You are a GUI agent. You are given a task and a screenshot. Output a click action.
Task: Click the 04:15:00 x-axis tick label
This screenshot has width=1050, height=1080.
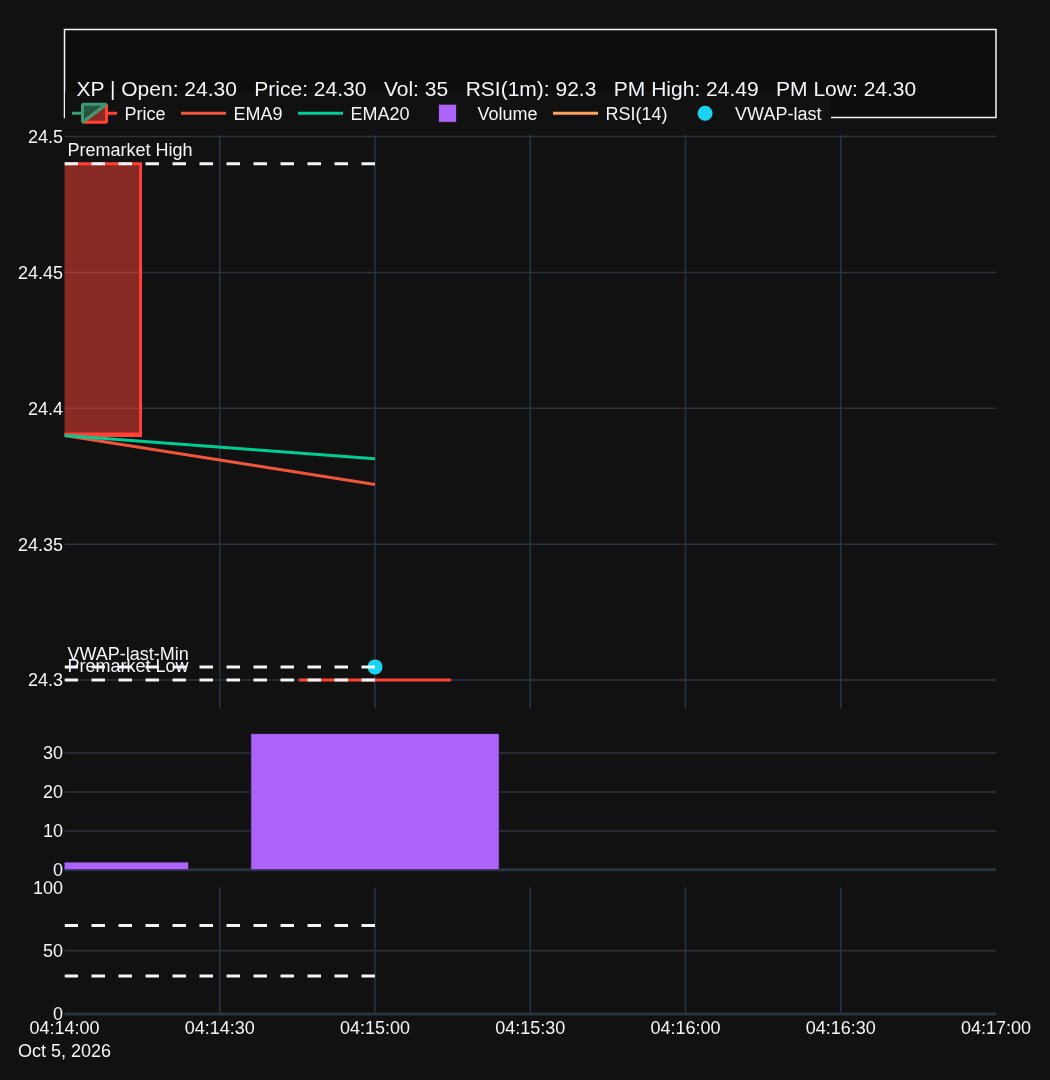pyautogui.click(x=375, y=1028)
